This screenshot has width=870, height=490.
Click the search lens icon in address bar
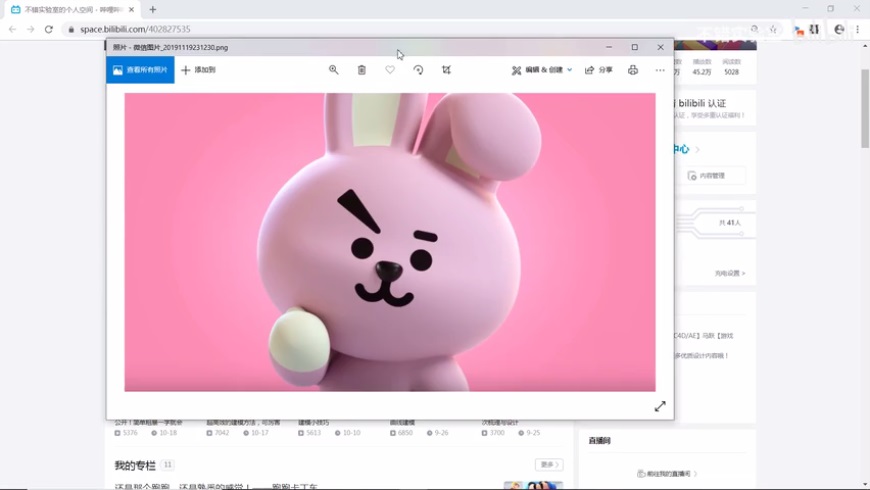(755, 29)
